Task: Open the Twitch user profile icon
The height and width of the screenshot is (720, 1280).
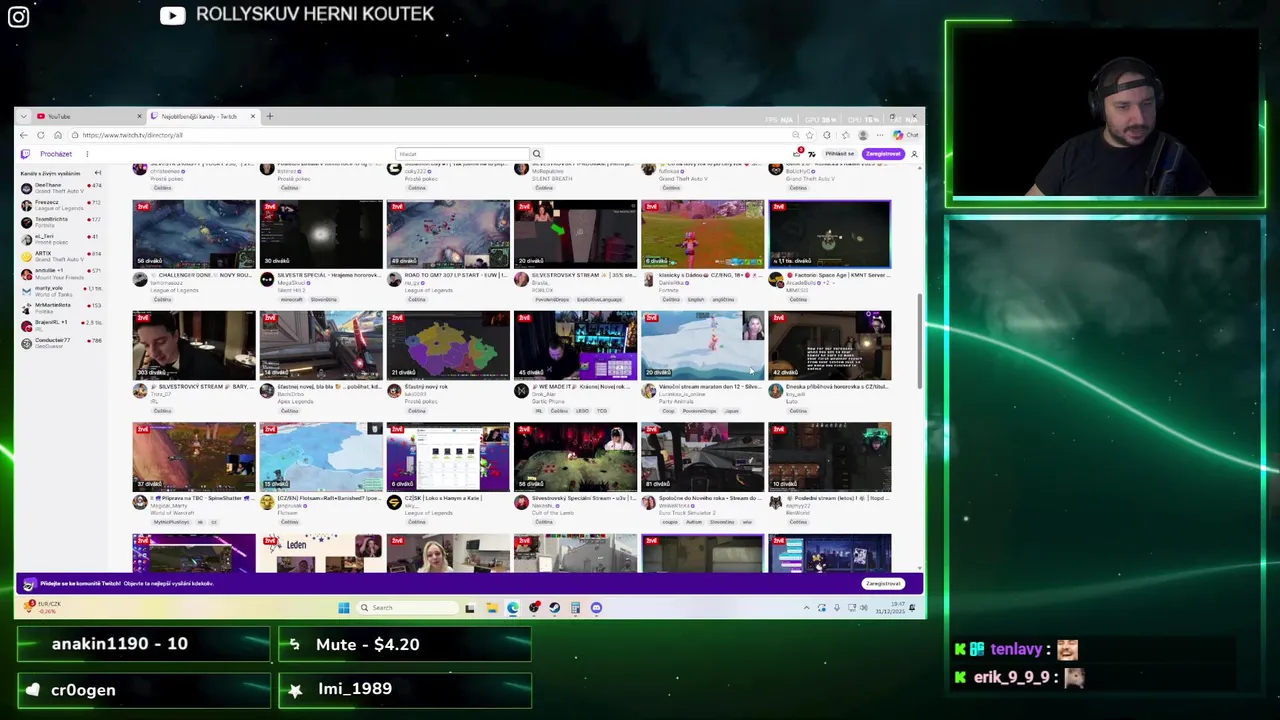Action: [914, 154]
